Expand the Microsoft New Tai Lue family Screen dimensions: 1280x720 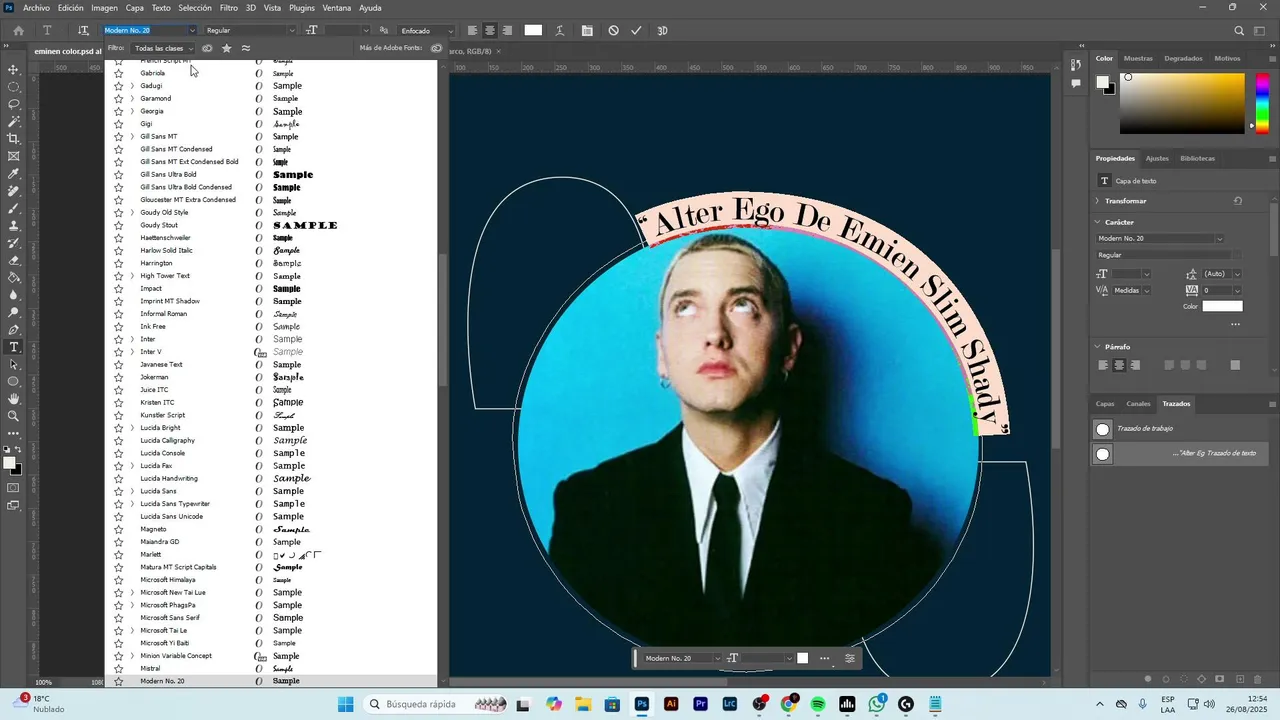[132, 592]
